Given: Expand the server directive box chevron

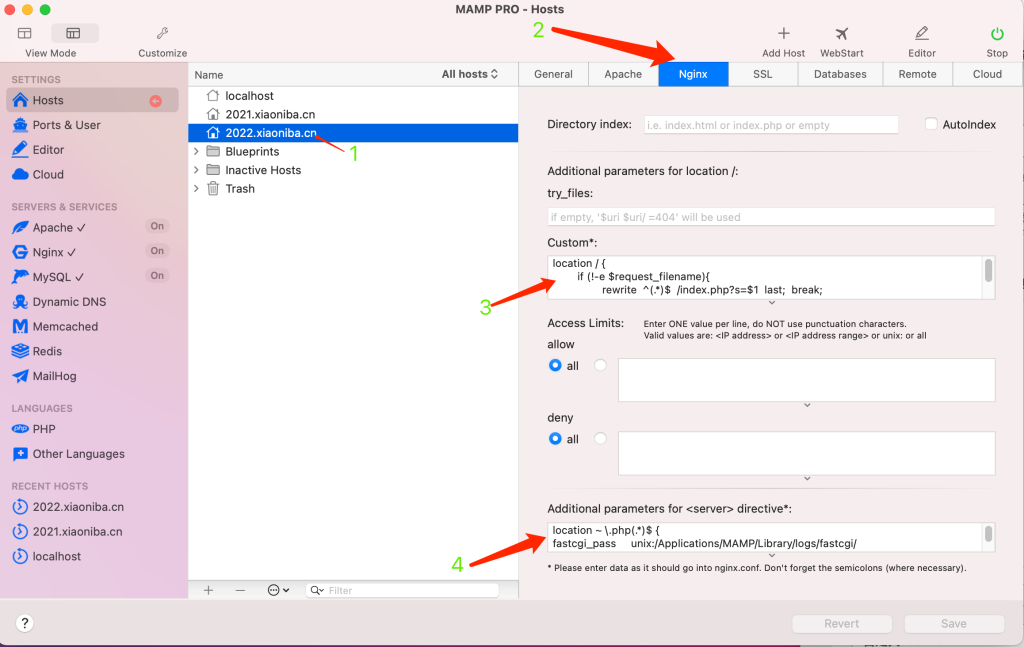Looking at the screenshot, I should [x=771, y=556].
